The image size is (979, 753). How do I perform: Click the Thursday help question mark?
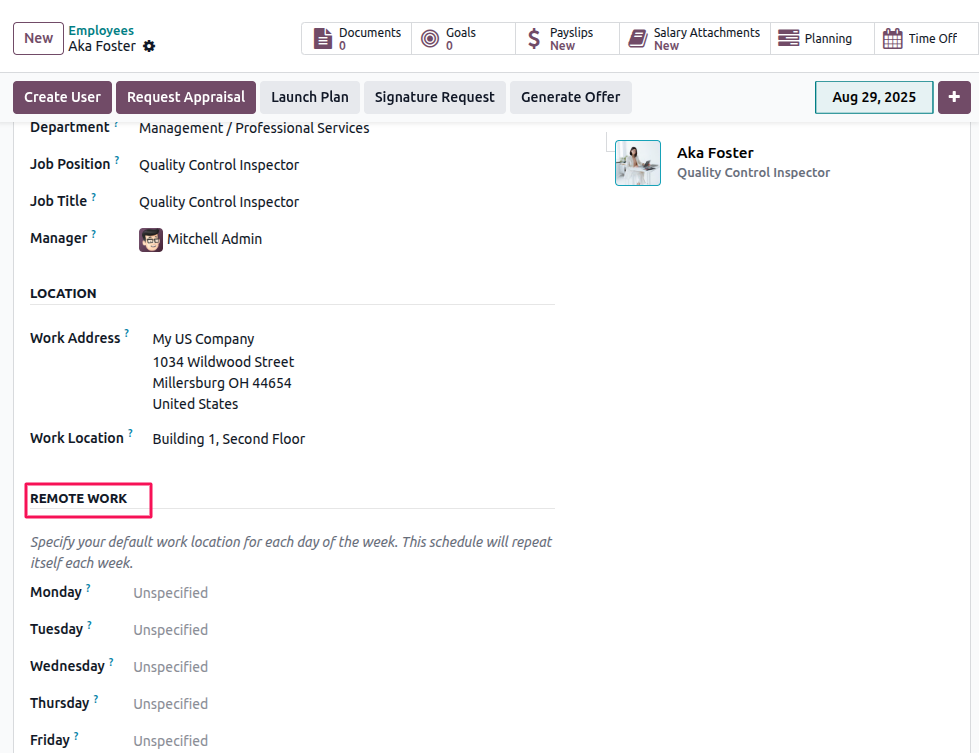coord(96,699)
